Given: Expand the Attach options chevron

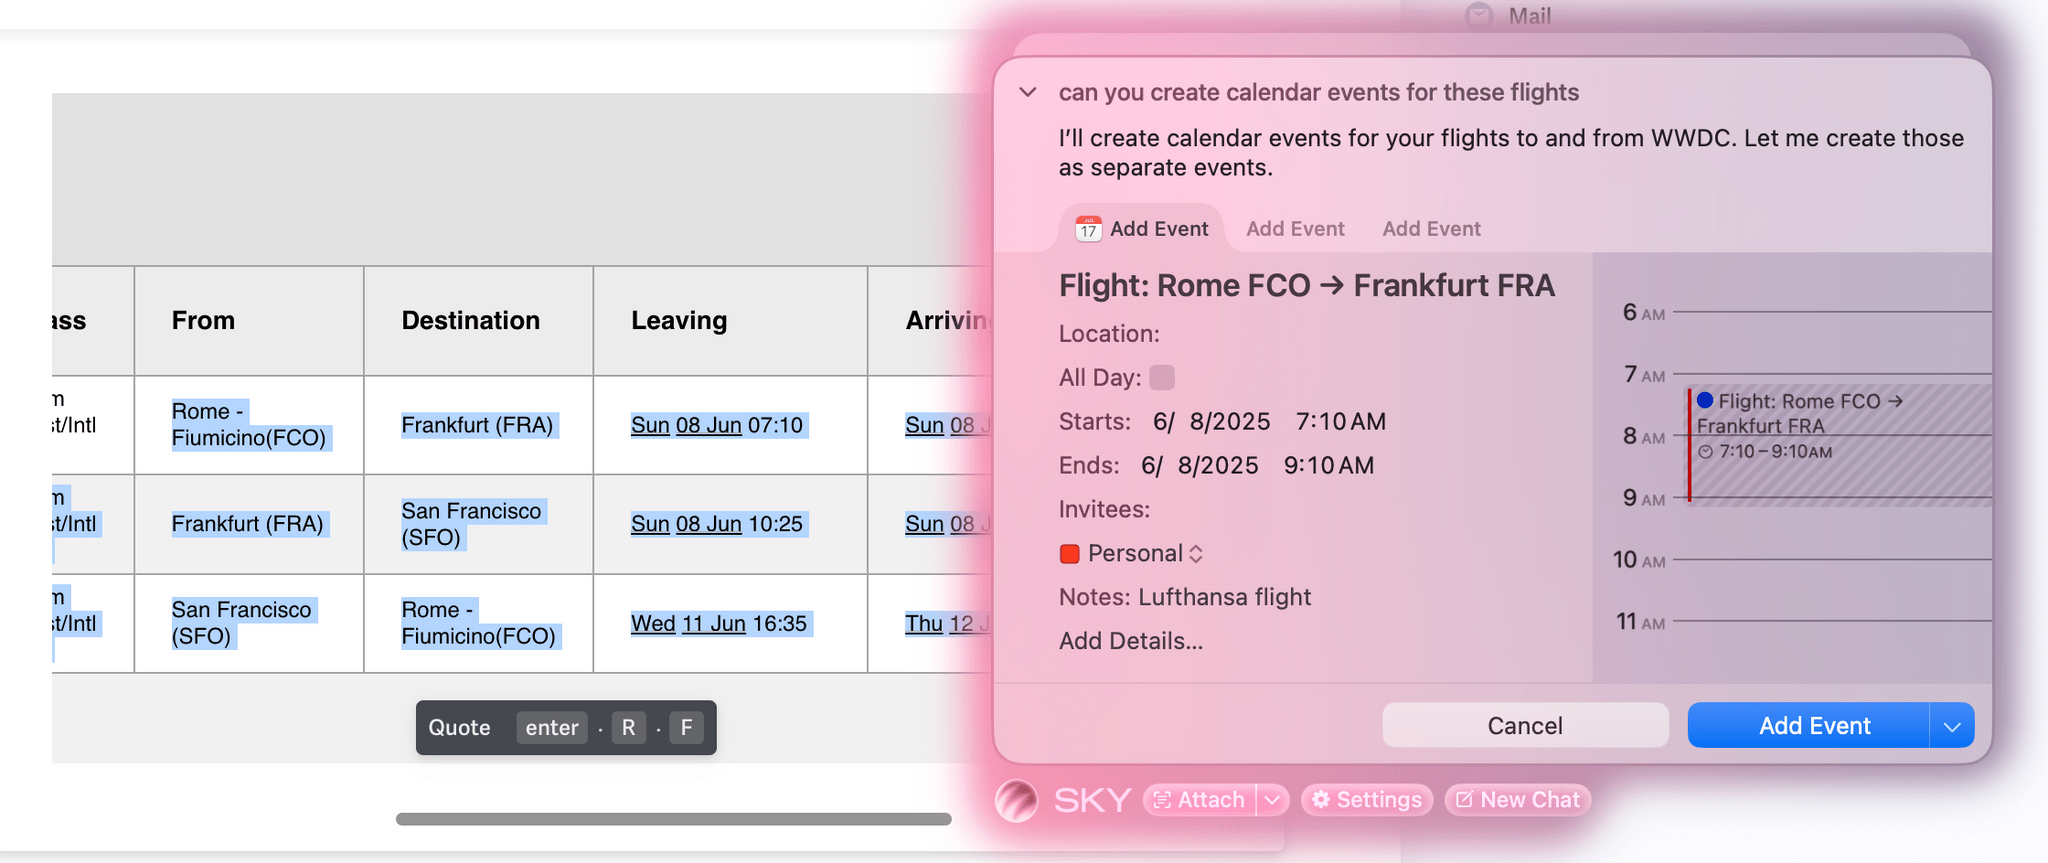Looking at the screenshot, I should click(1272, 800).
